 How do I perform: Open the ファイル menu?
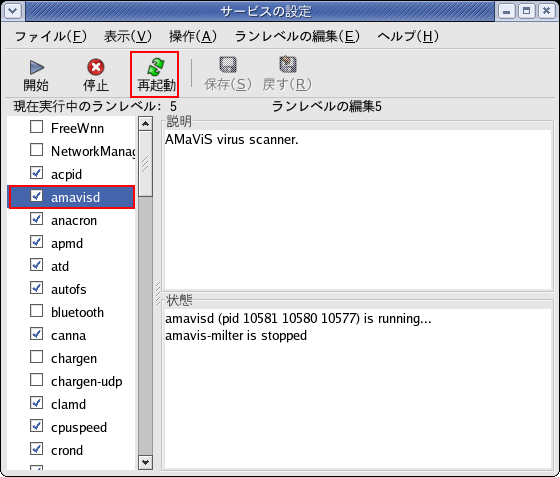51,36
